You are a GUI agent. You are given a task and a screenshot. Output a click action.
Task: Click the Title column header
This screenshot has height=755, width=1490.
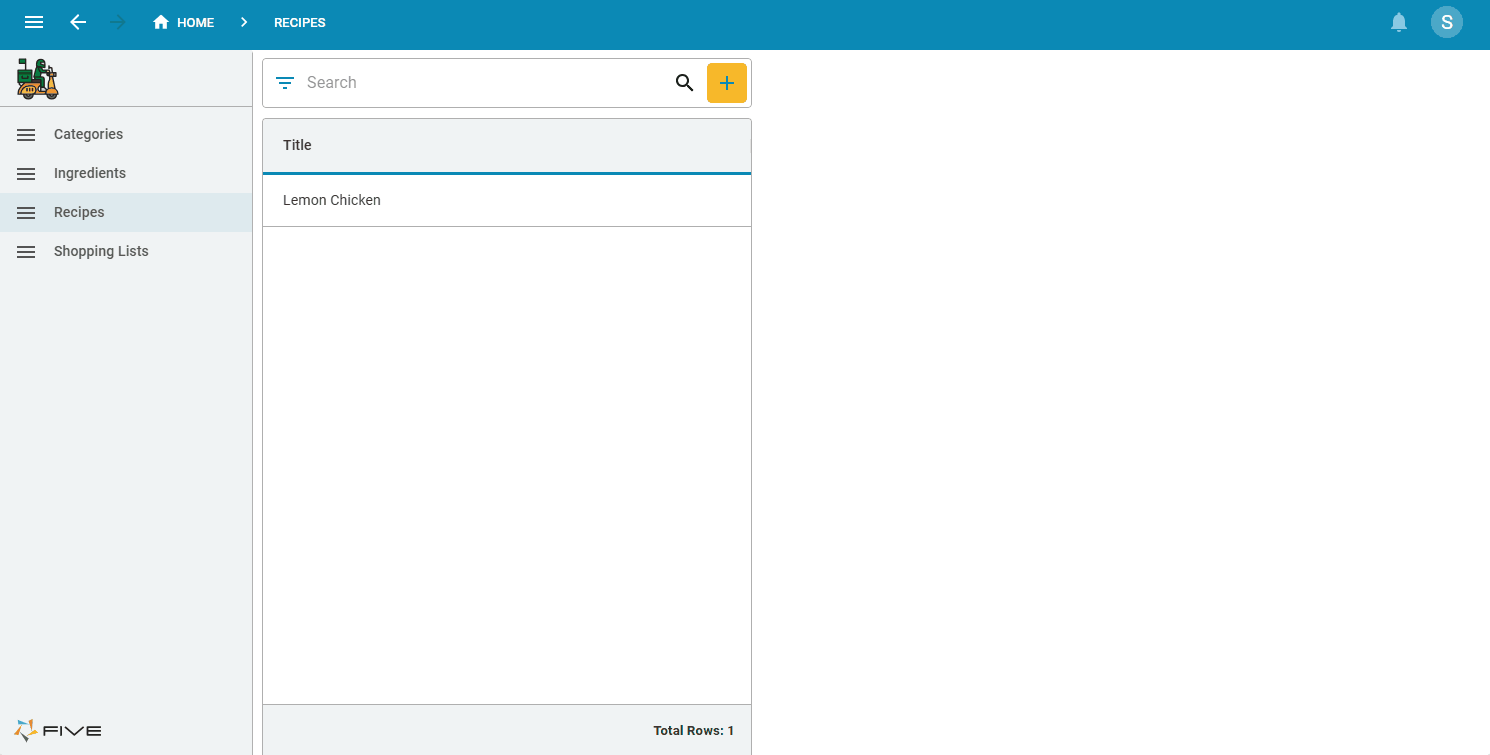point(297,145)
